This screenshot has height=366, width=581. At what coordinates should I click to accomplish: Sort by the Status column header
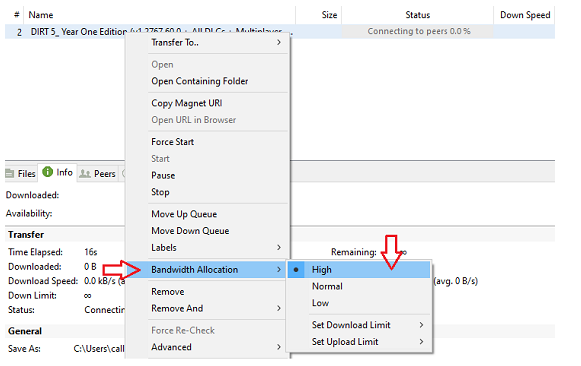[x=418, y=15]
